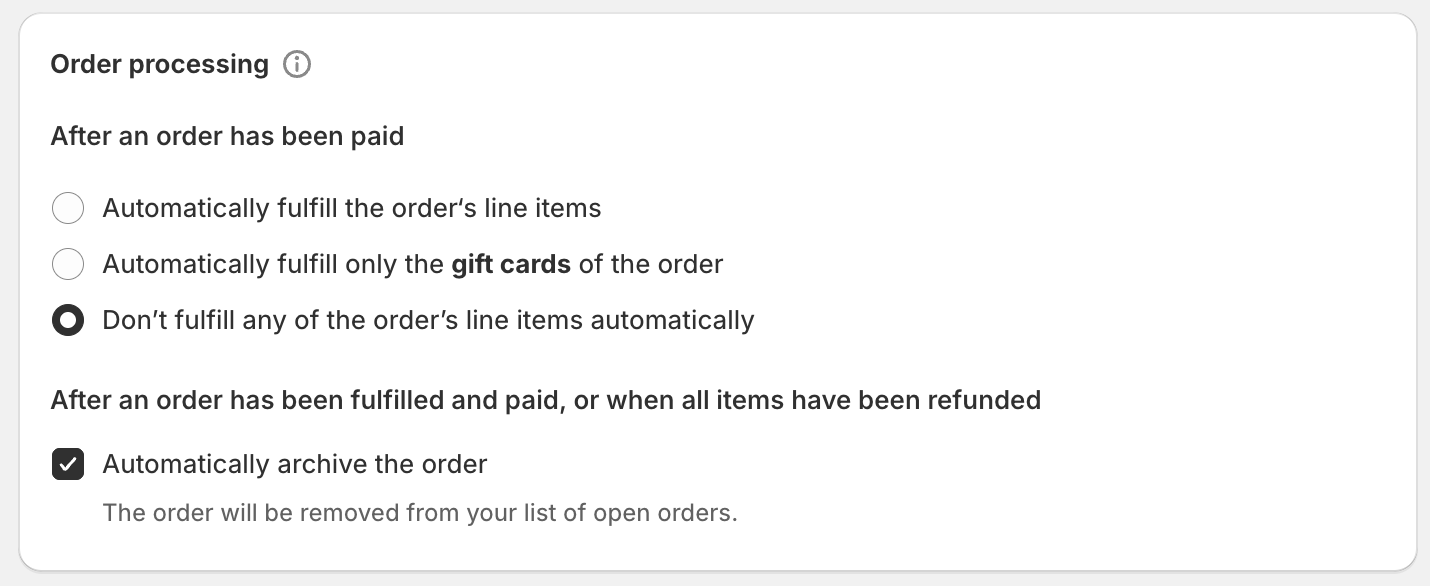The image size is (1430, 586).
Task: Click the white checkmark in the archive checkbox
Action: click(x=68, y=465)
